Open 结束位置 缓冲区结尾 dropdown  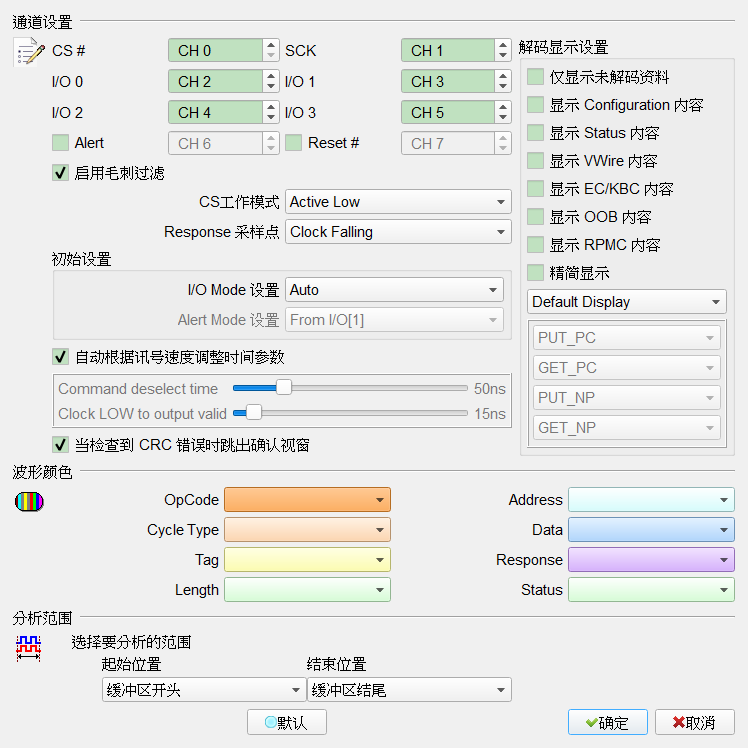click(x=409, y=690)
